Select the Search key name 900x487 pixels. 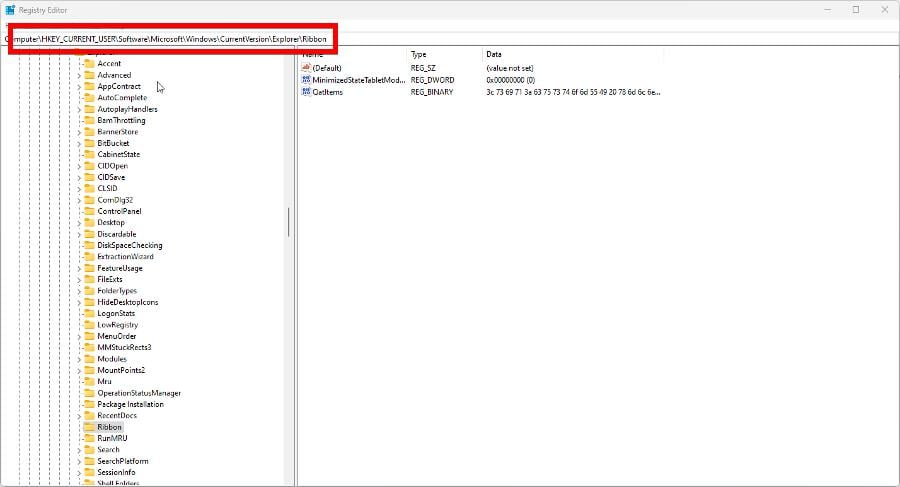(108, 450)
